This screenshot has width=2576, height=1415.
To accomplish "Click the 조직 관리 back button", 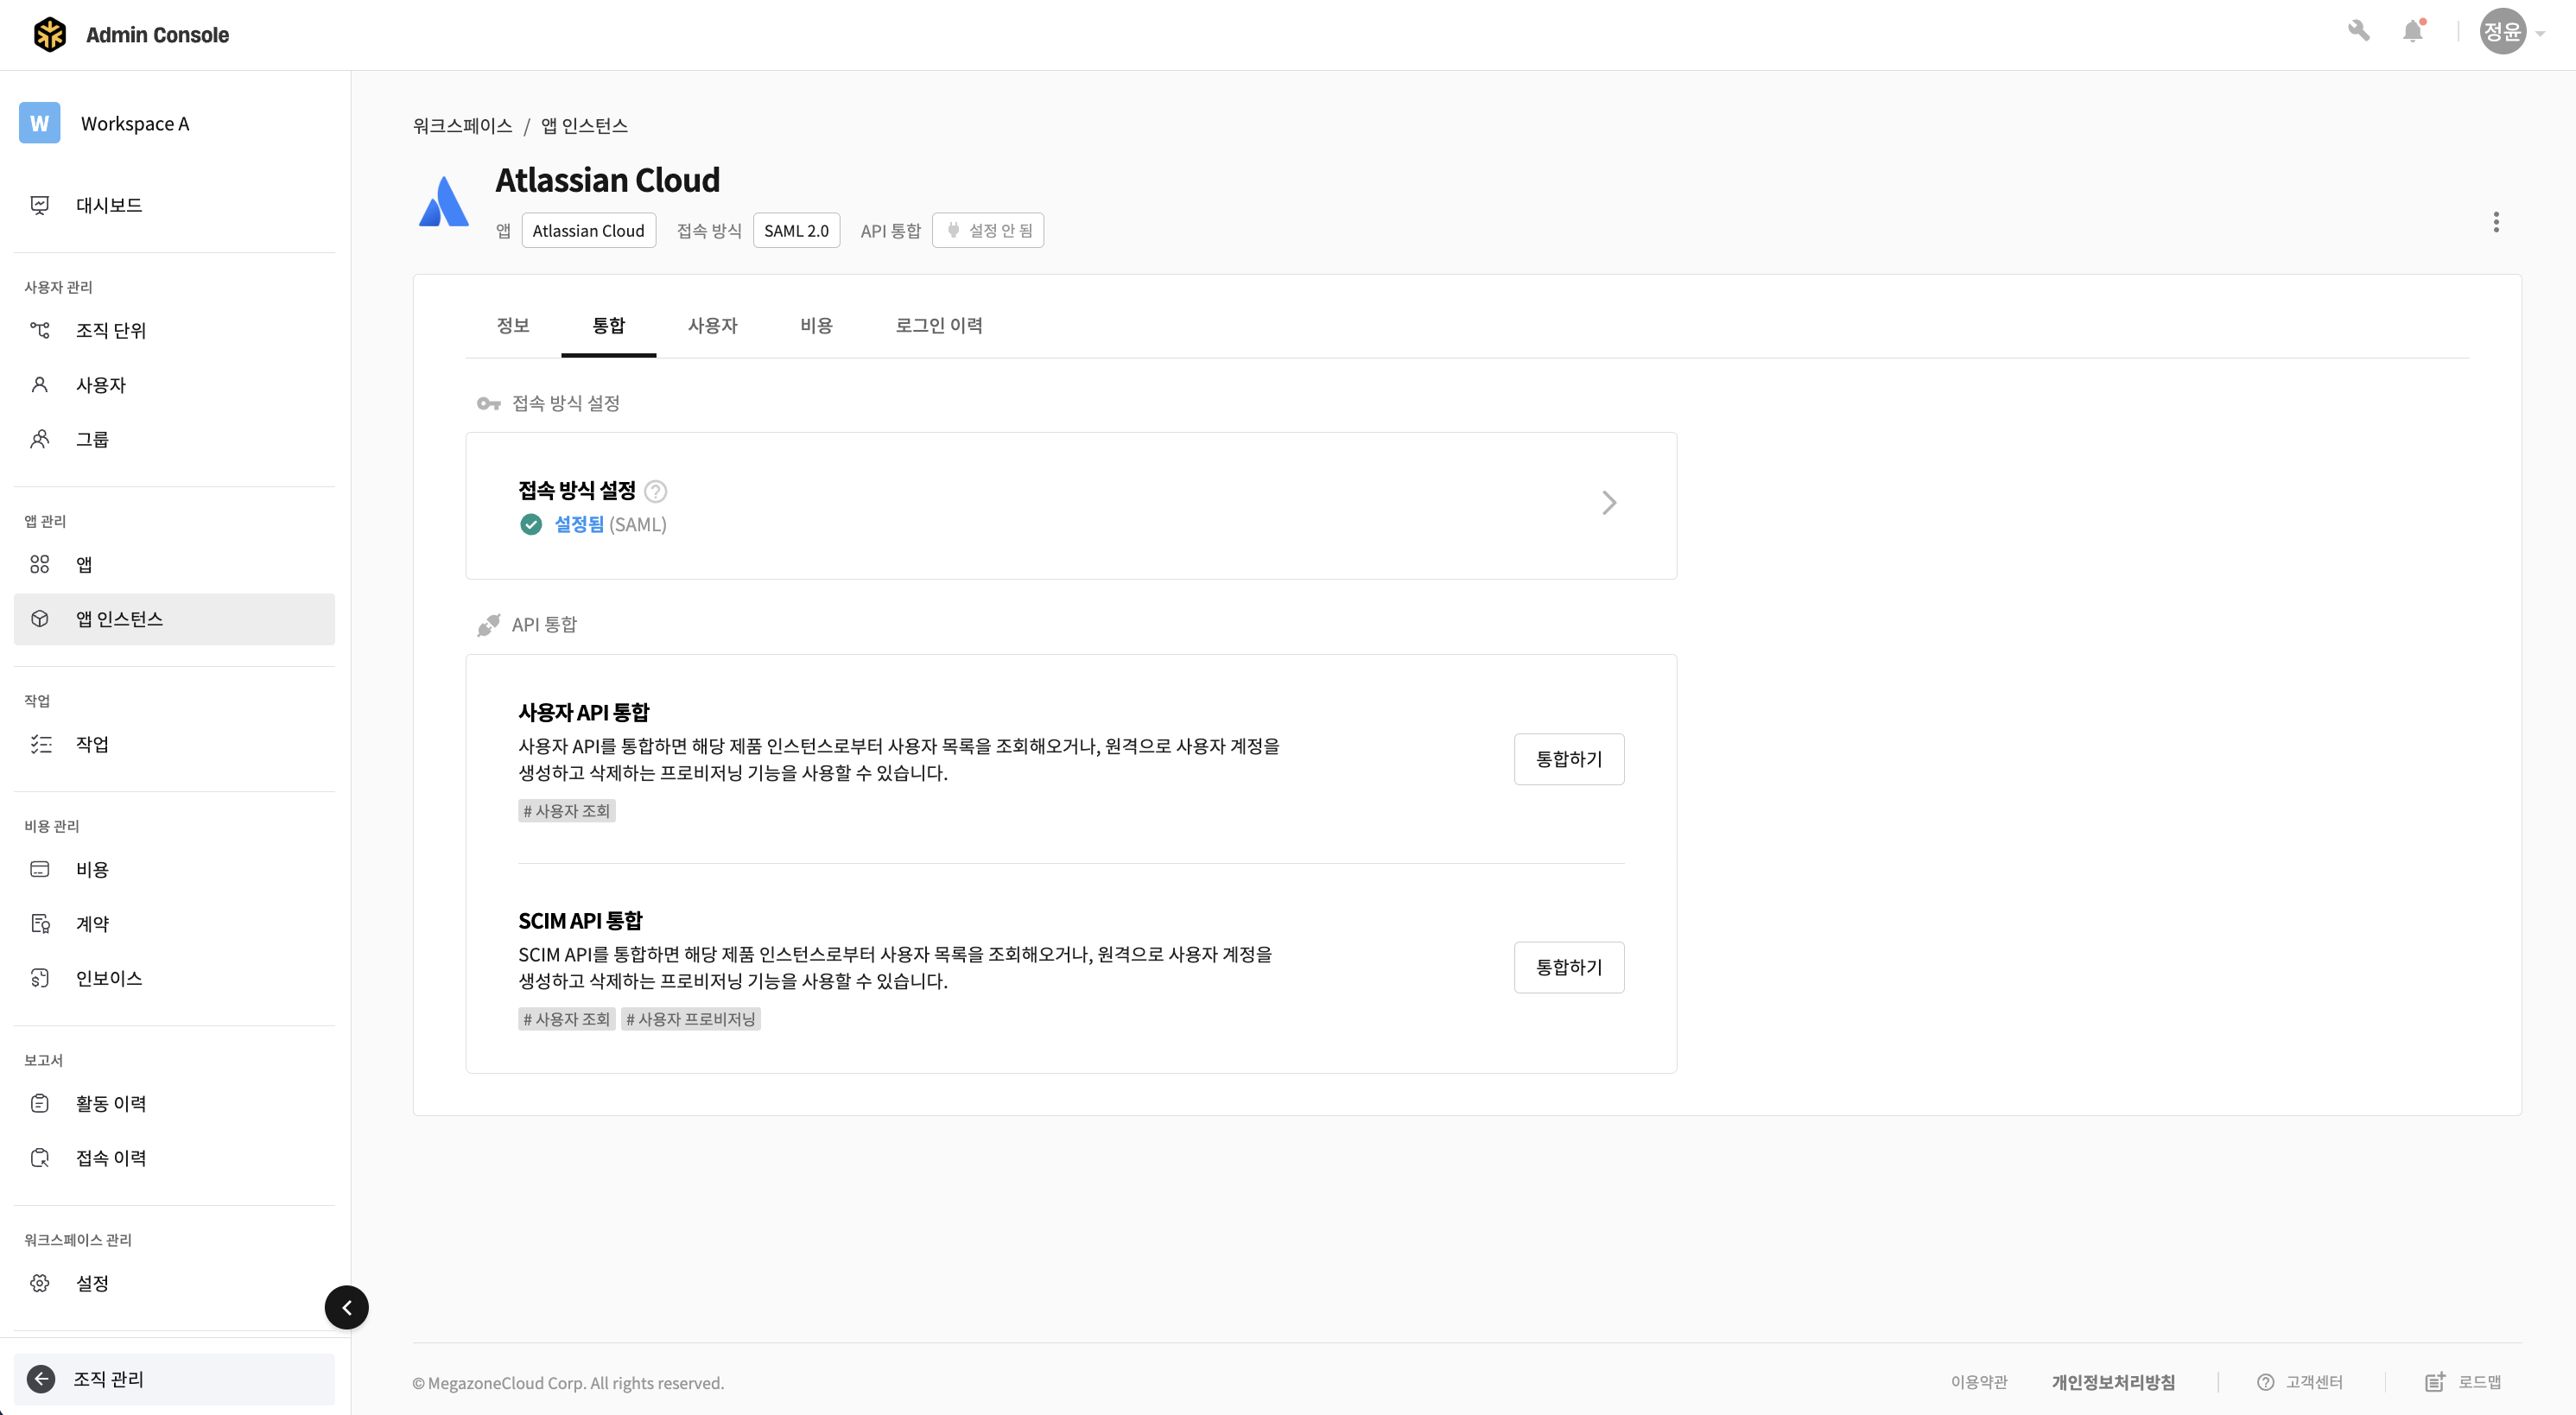I will (x=174, y=1379).
